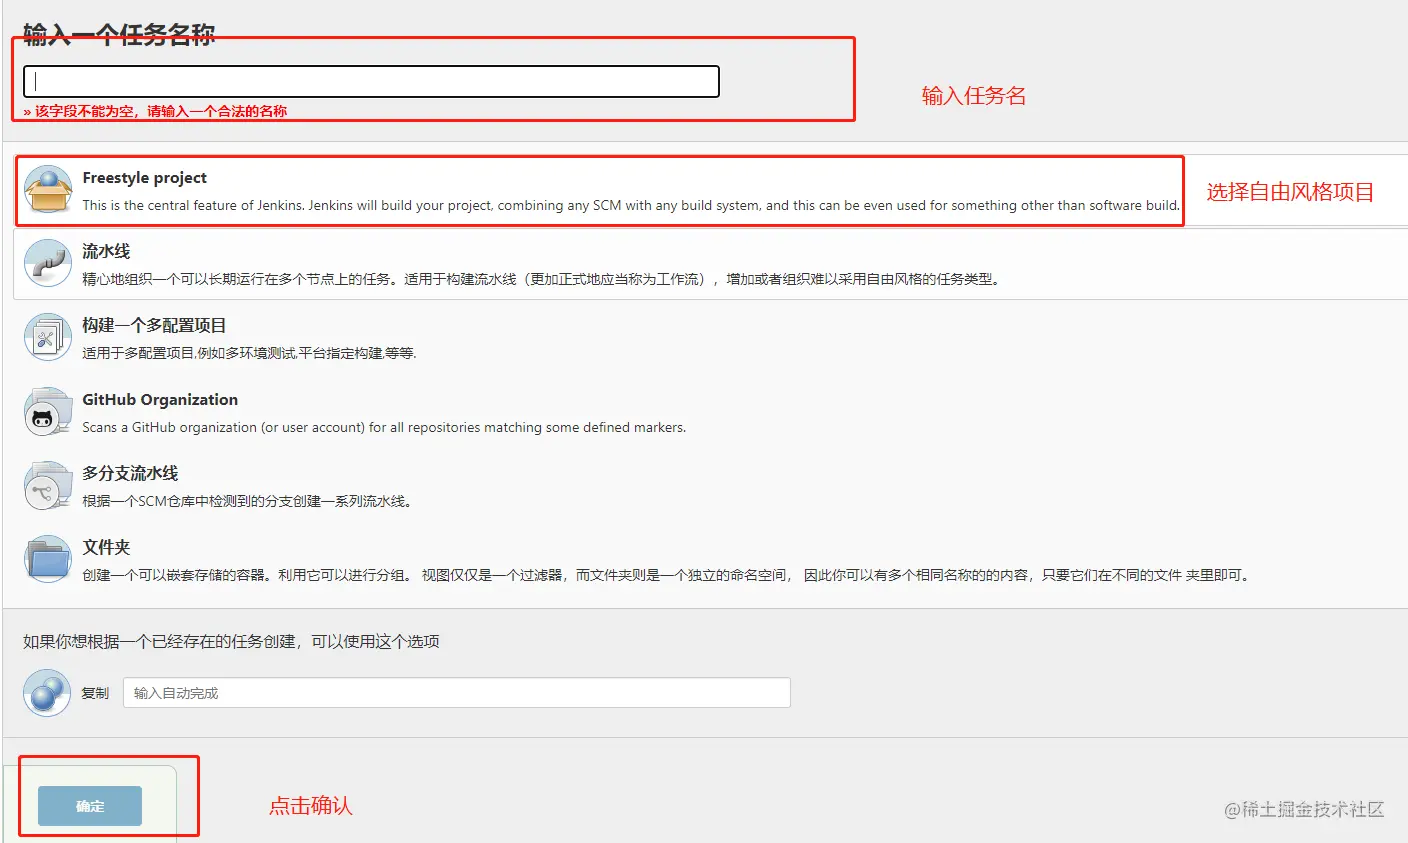The width and height of the screenshot is (1408, 843).
Task: Select the 流水线 item title
Action: coord(106,251)
